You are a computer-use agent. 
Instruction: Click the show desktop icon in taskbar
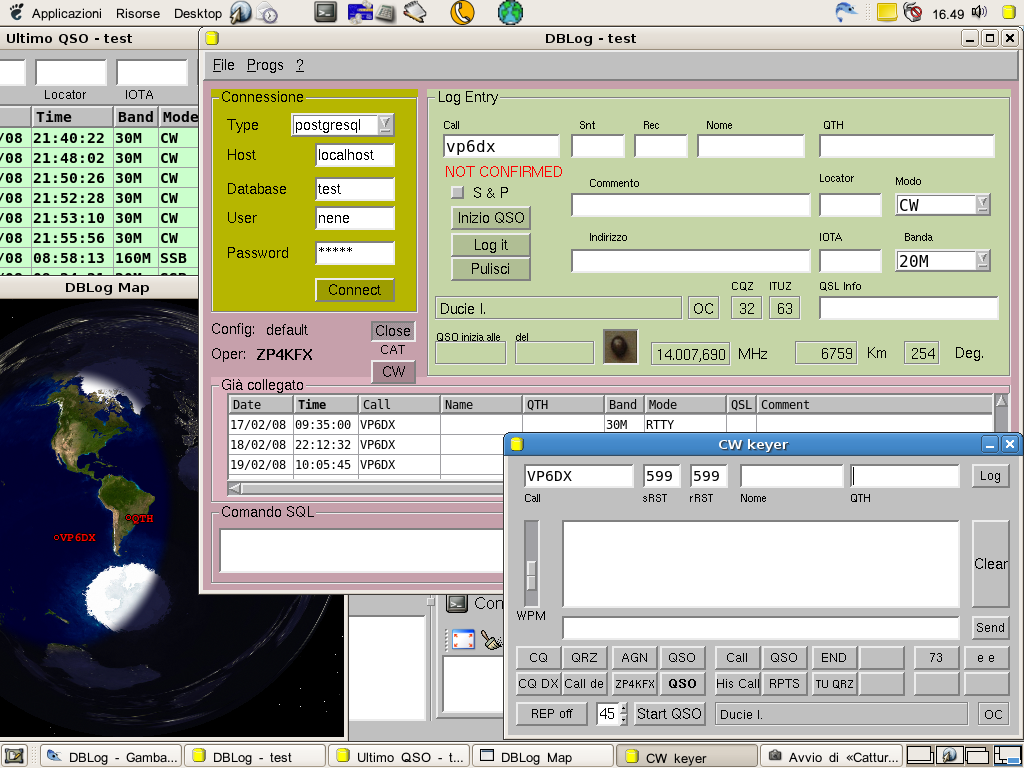(x=14, y=756)
